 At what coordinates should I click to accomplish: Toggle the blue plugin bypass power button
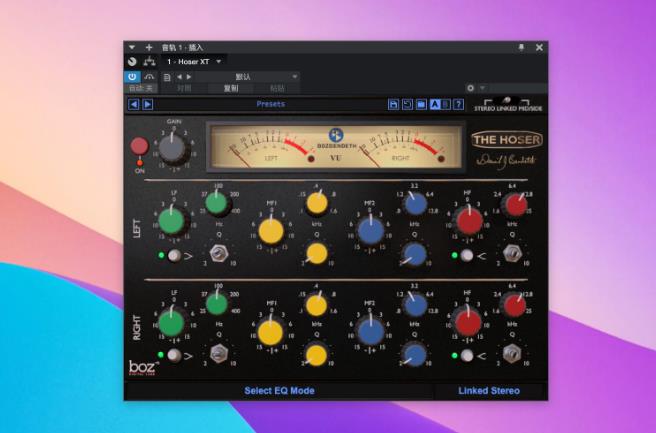tap(132, 76)
